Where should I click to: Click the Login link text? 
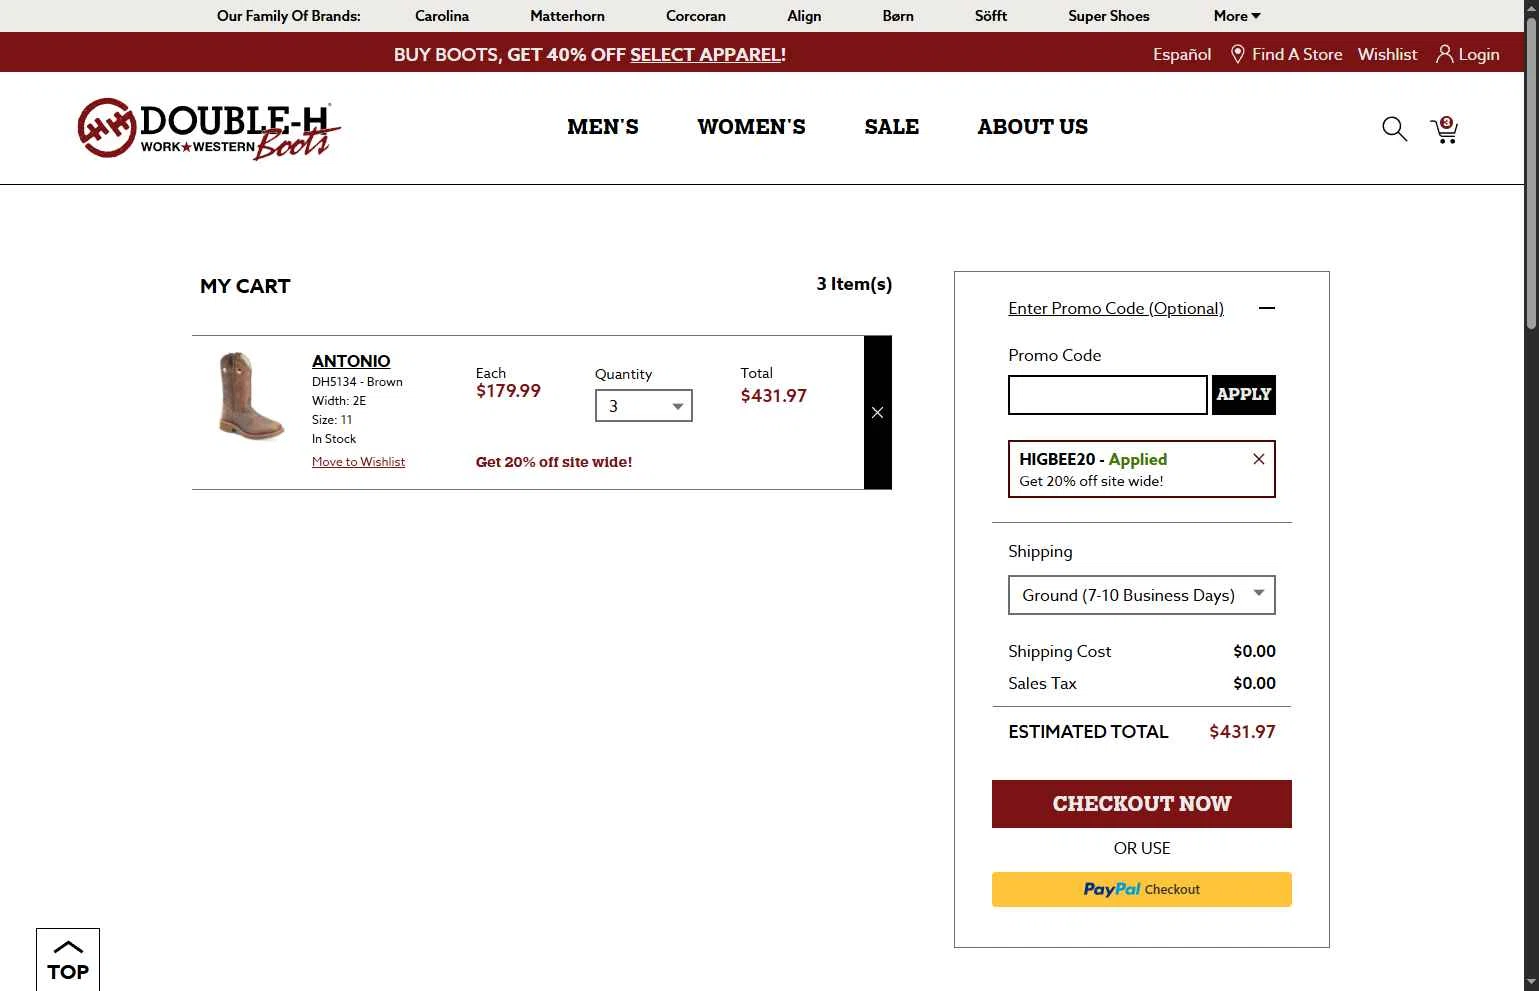(x=1478, y=54)
